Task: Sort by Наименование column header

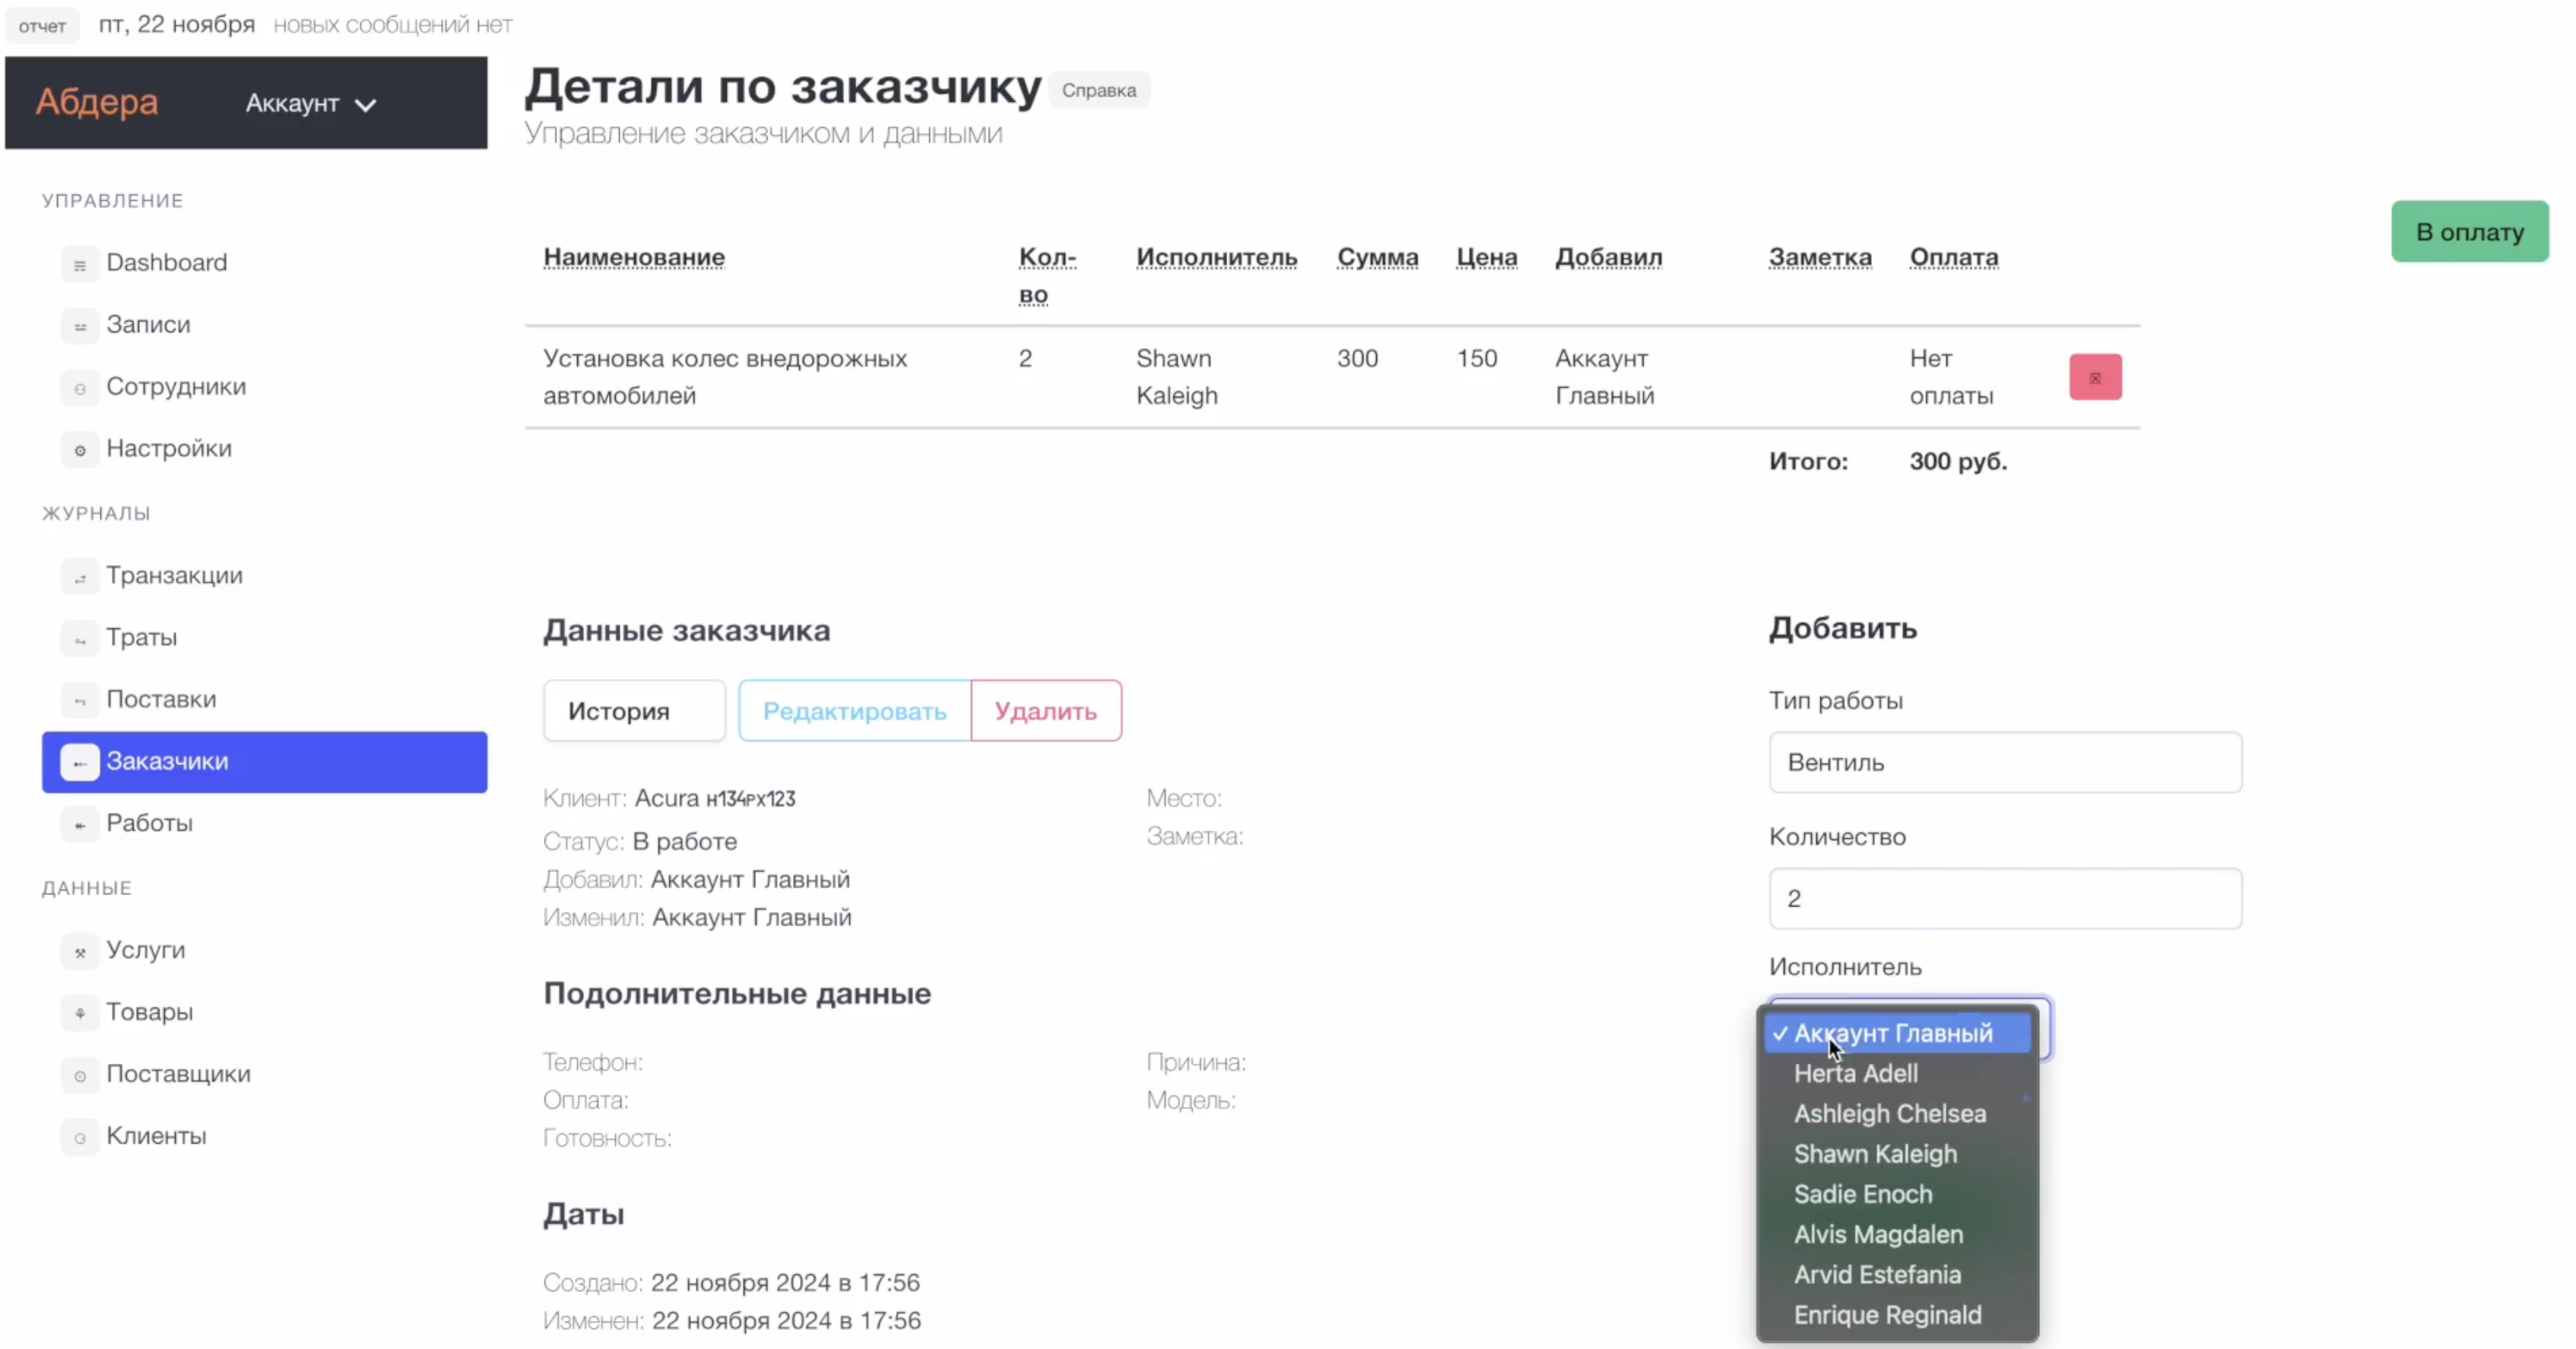Action: pyautogui.click(x=634, y=257)
